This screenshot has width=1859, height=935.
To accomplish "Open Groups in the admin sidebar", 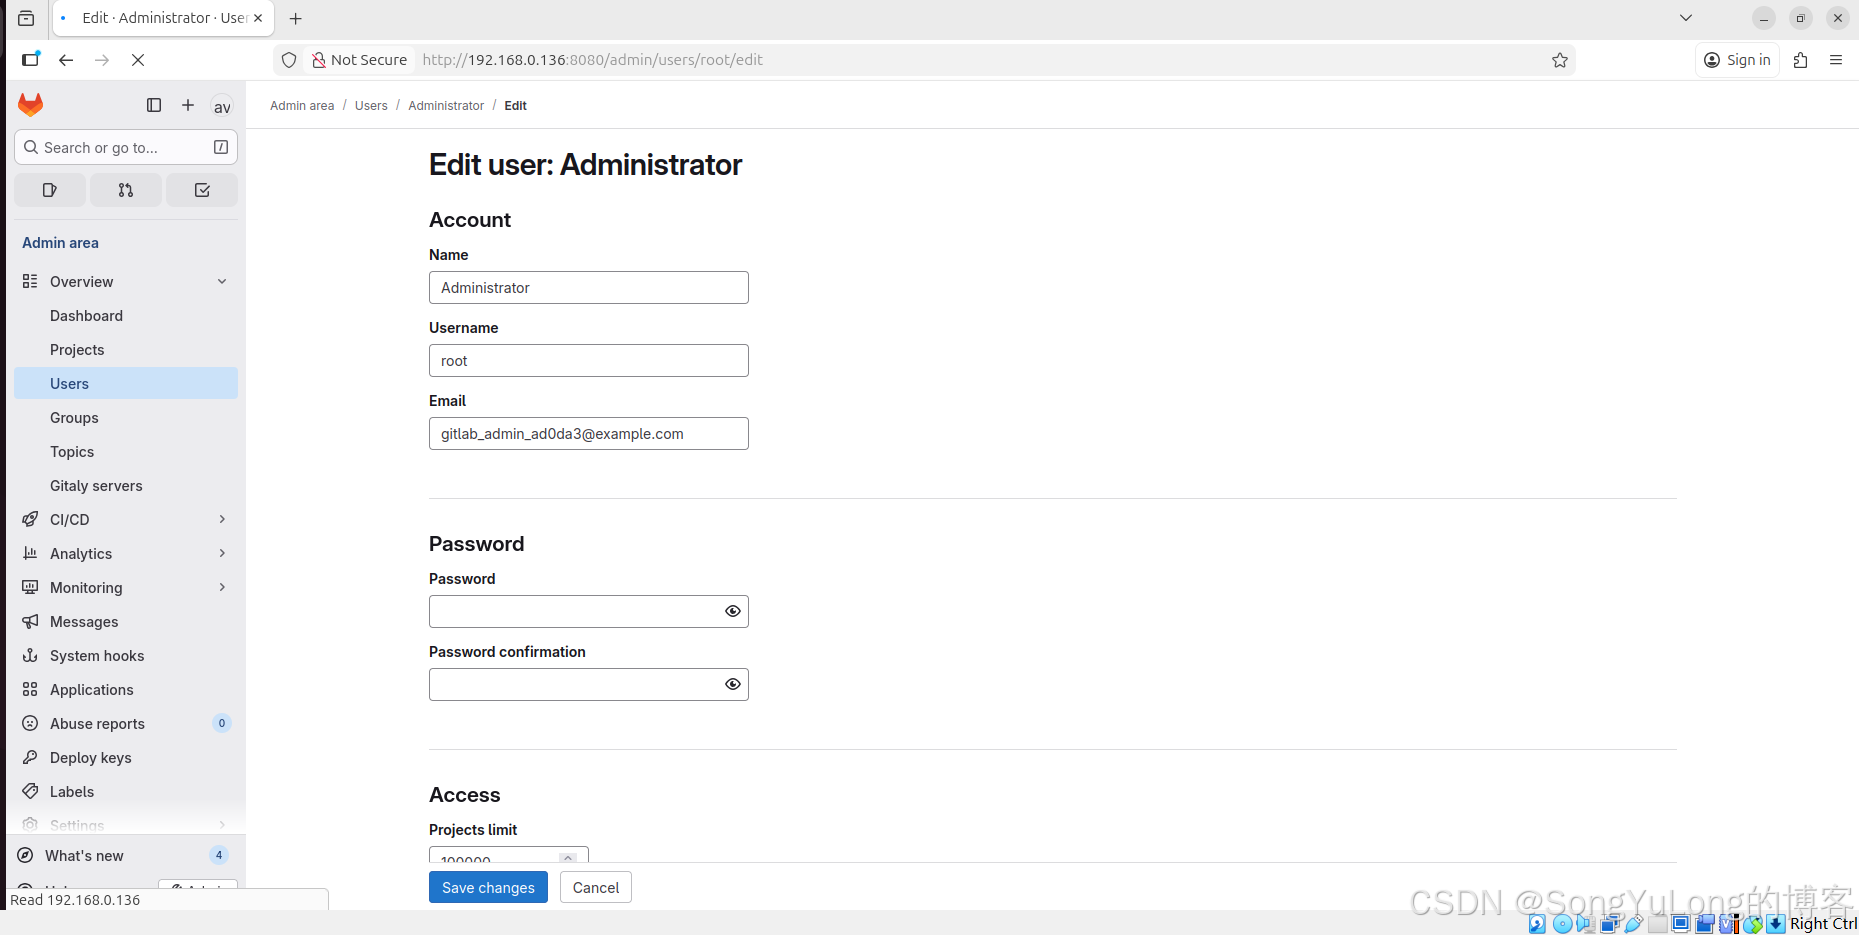I will pyautogui.click(x=74, y=418).
